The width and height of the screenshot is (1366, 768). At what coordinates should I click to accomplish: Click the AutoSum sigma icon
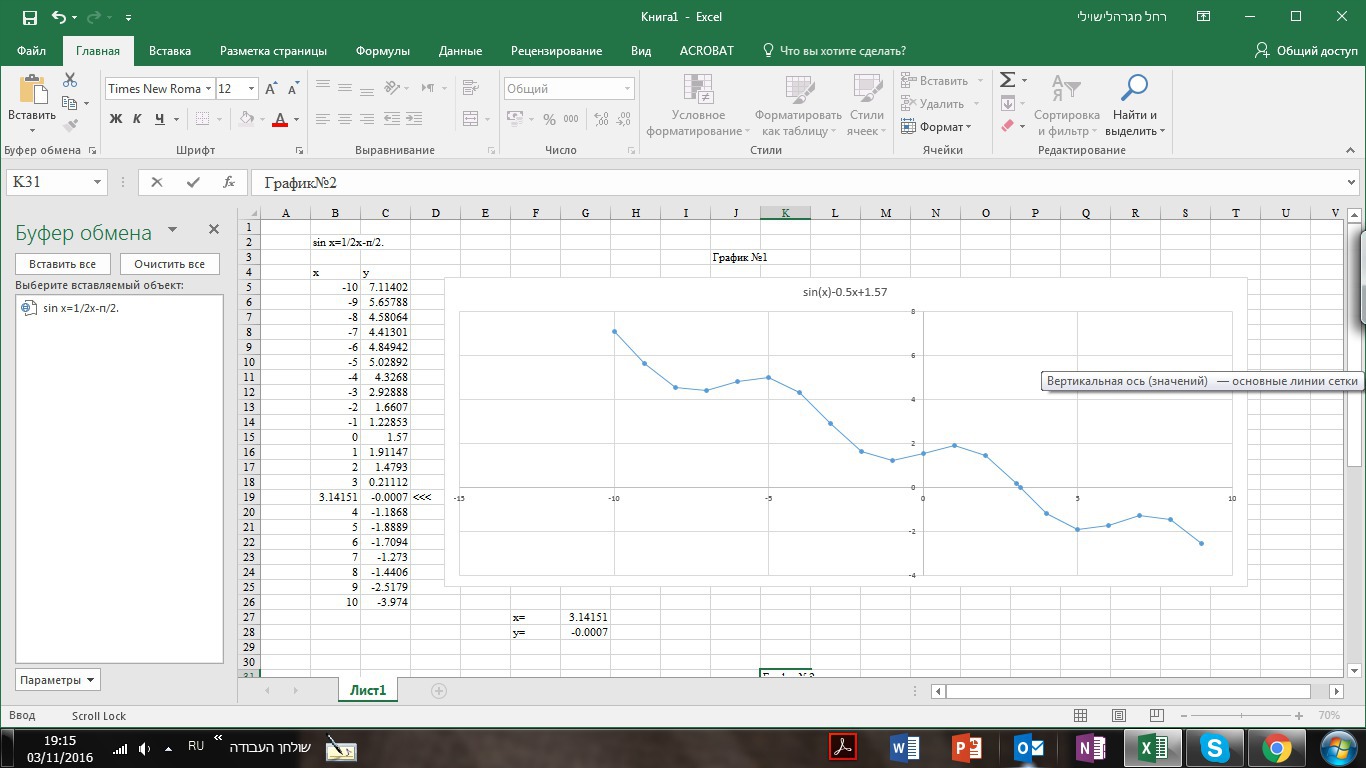1008,80
